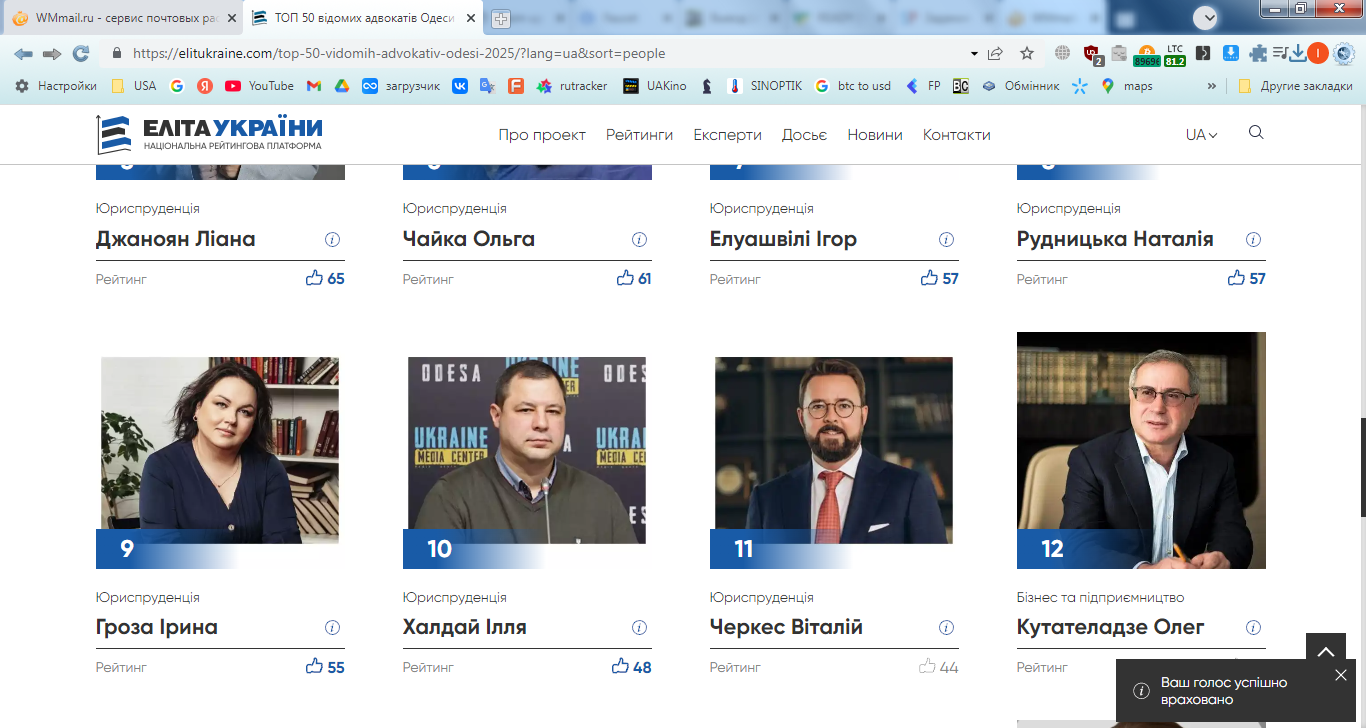Open Халдай Ілля profile link
This screenshot has width=1366, height=728.
coord(465,628)
